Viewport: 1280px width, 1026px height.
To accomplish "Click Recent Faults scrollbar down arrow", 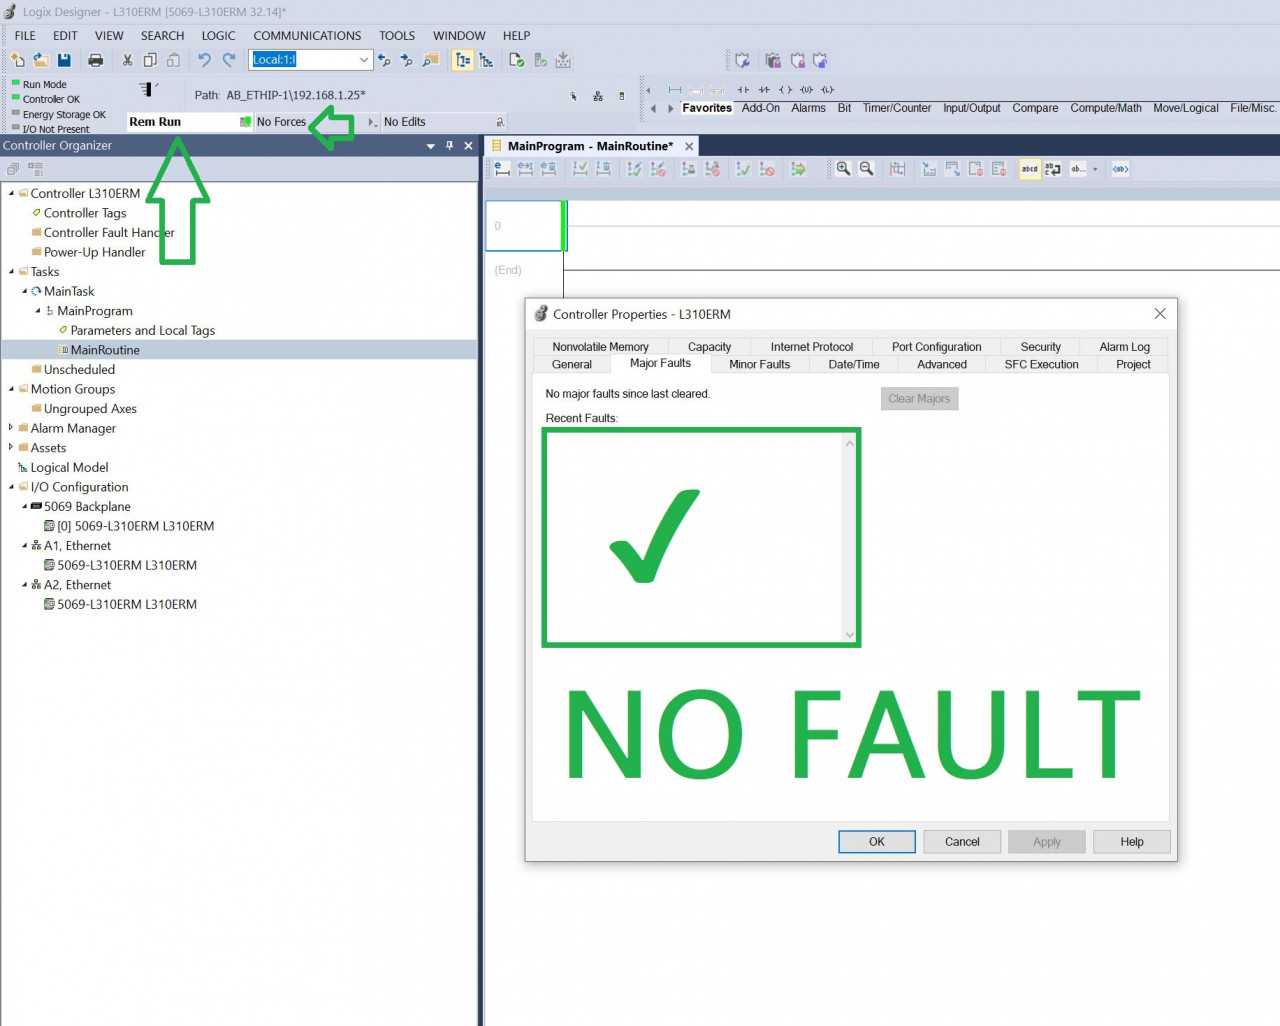I will coord(850,635).
